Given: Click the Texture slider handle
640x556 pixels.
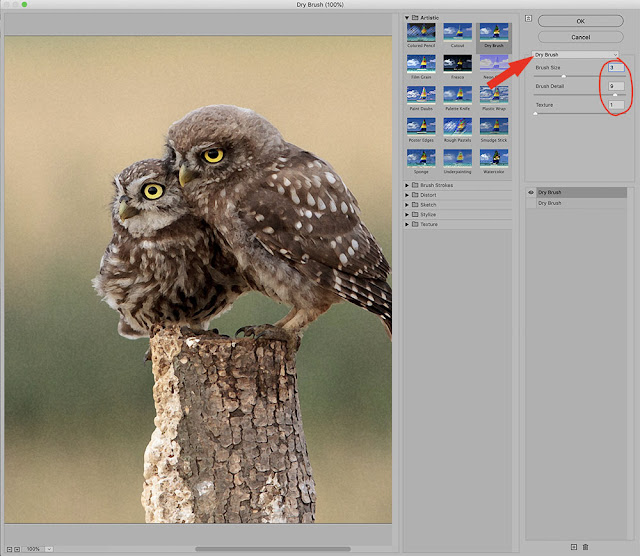Looking at the screenshot, I should click(536, 114).
